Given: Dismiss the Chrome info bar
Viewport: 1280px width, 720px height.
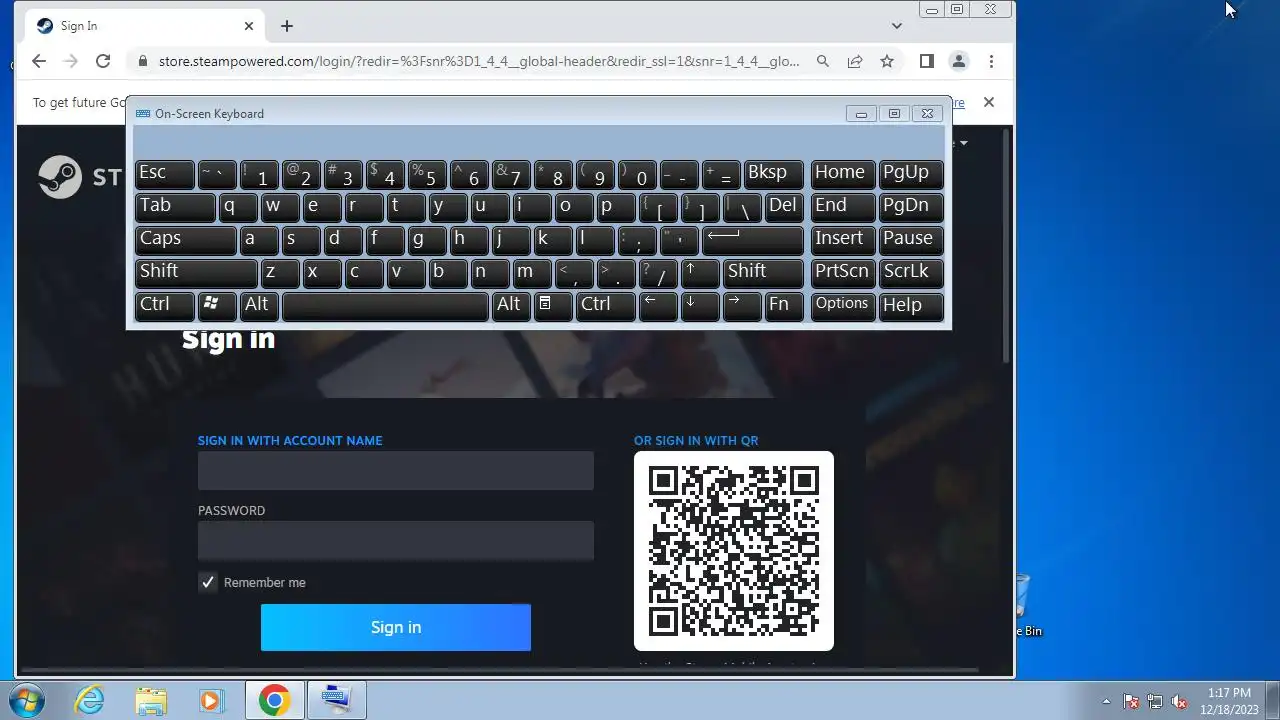Looking at the screenshot, I should point(989,102).
